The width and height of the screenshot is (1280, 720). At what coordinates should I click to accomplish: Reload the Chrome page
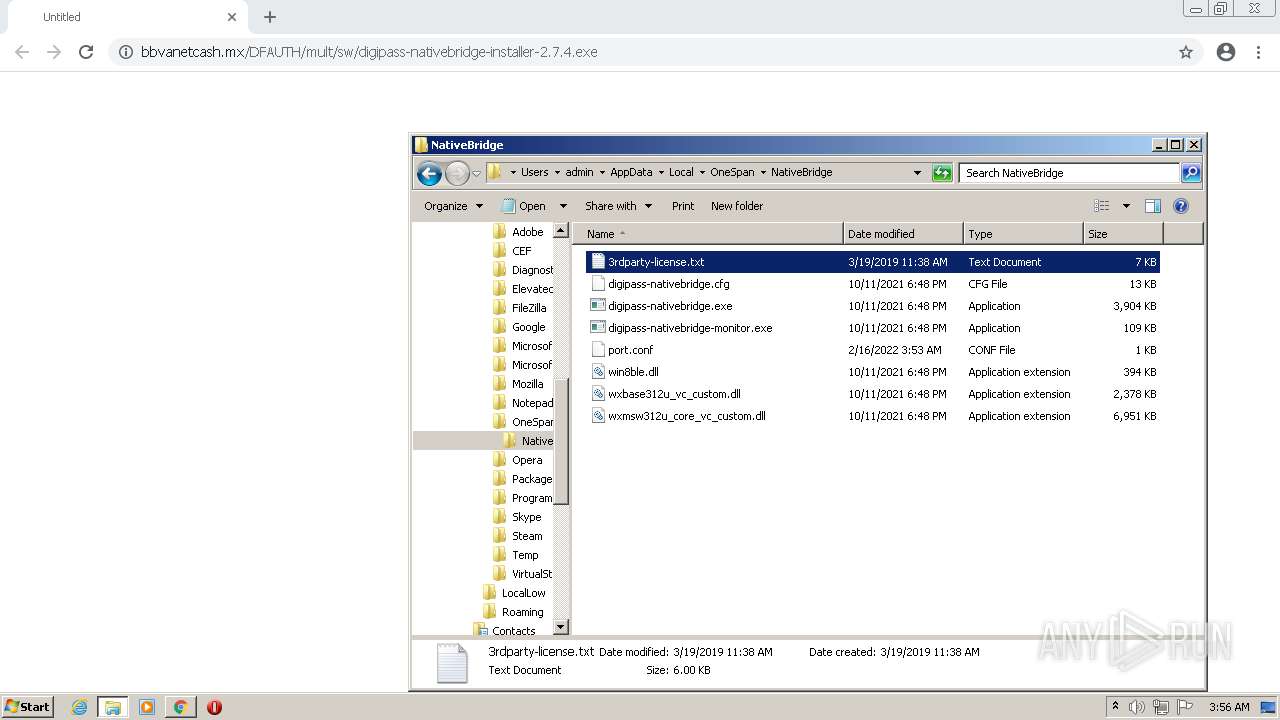pos(86,52)
